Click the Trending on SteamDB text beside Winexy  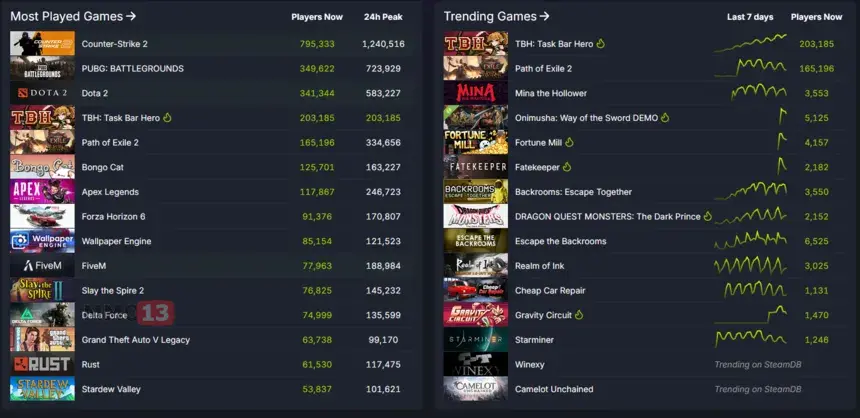click(758, 365)
